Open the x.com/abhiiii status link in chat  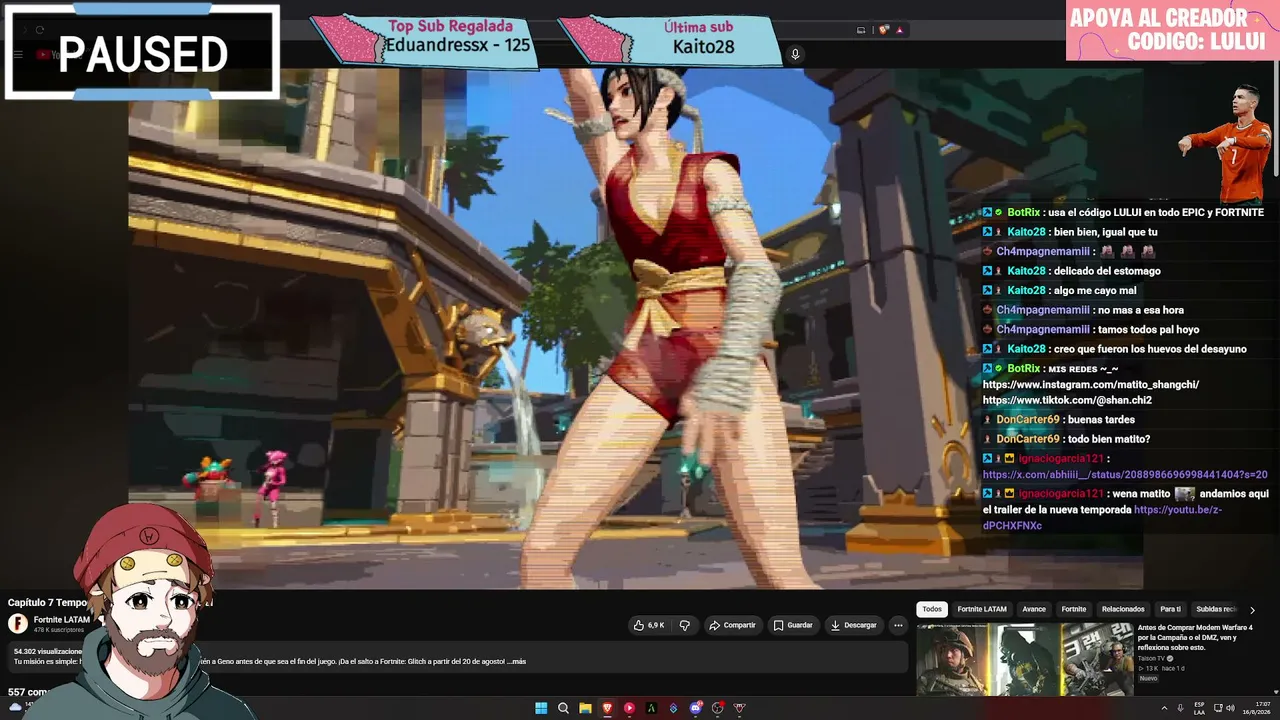(x=1125, y=475)
